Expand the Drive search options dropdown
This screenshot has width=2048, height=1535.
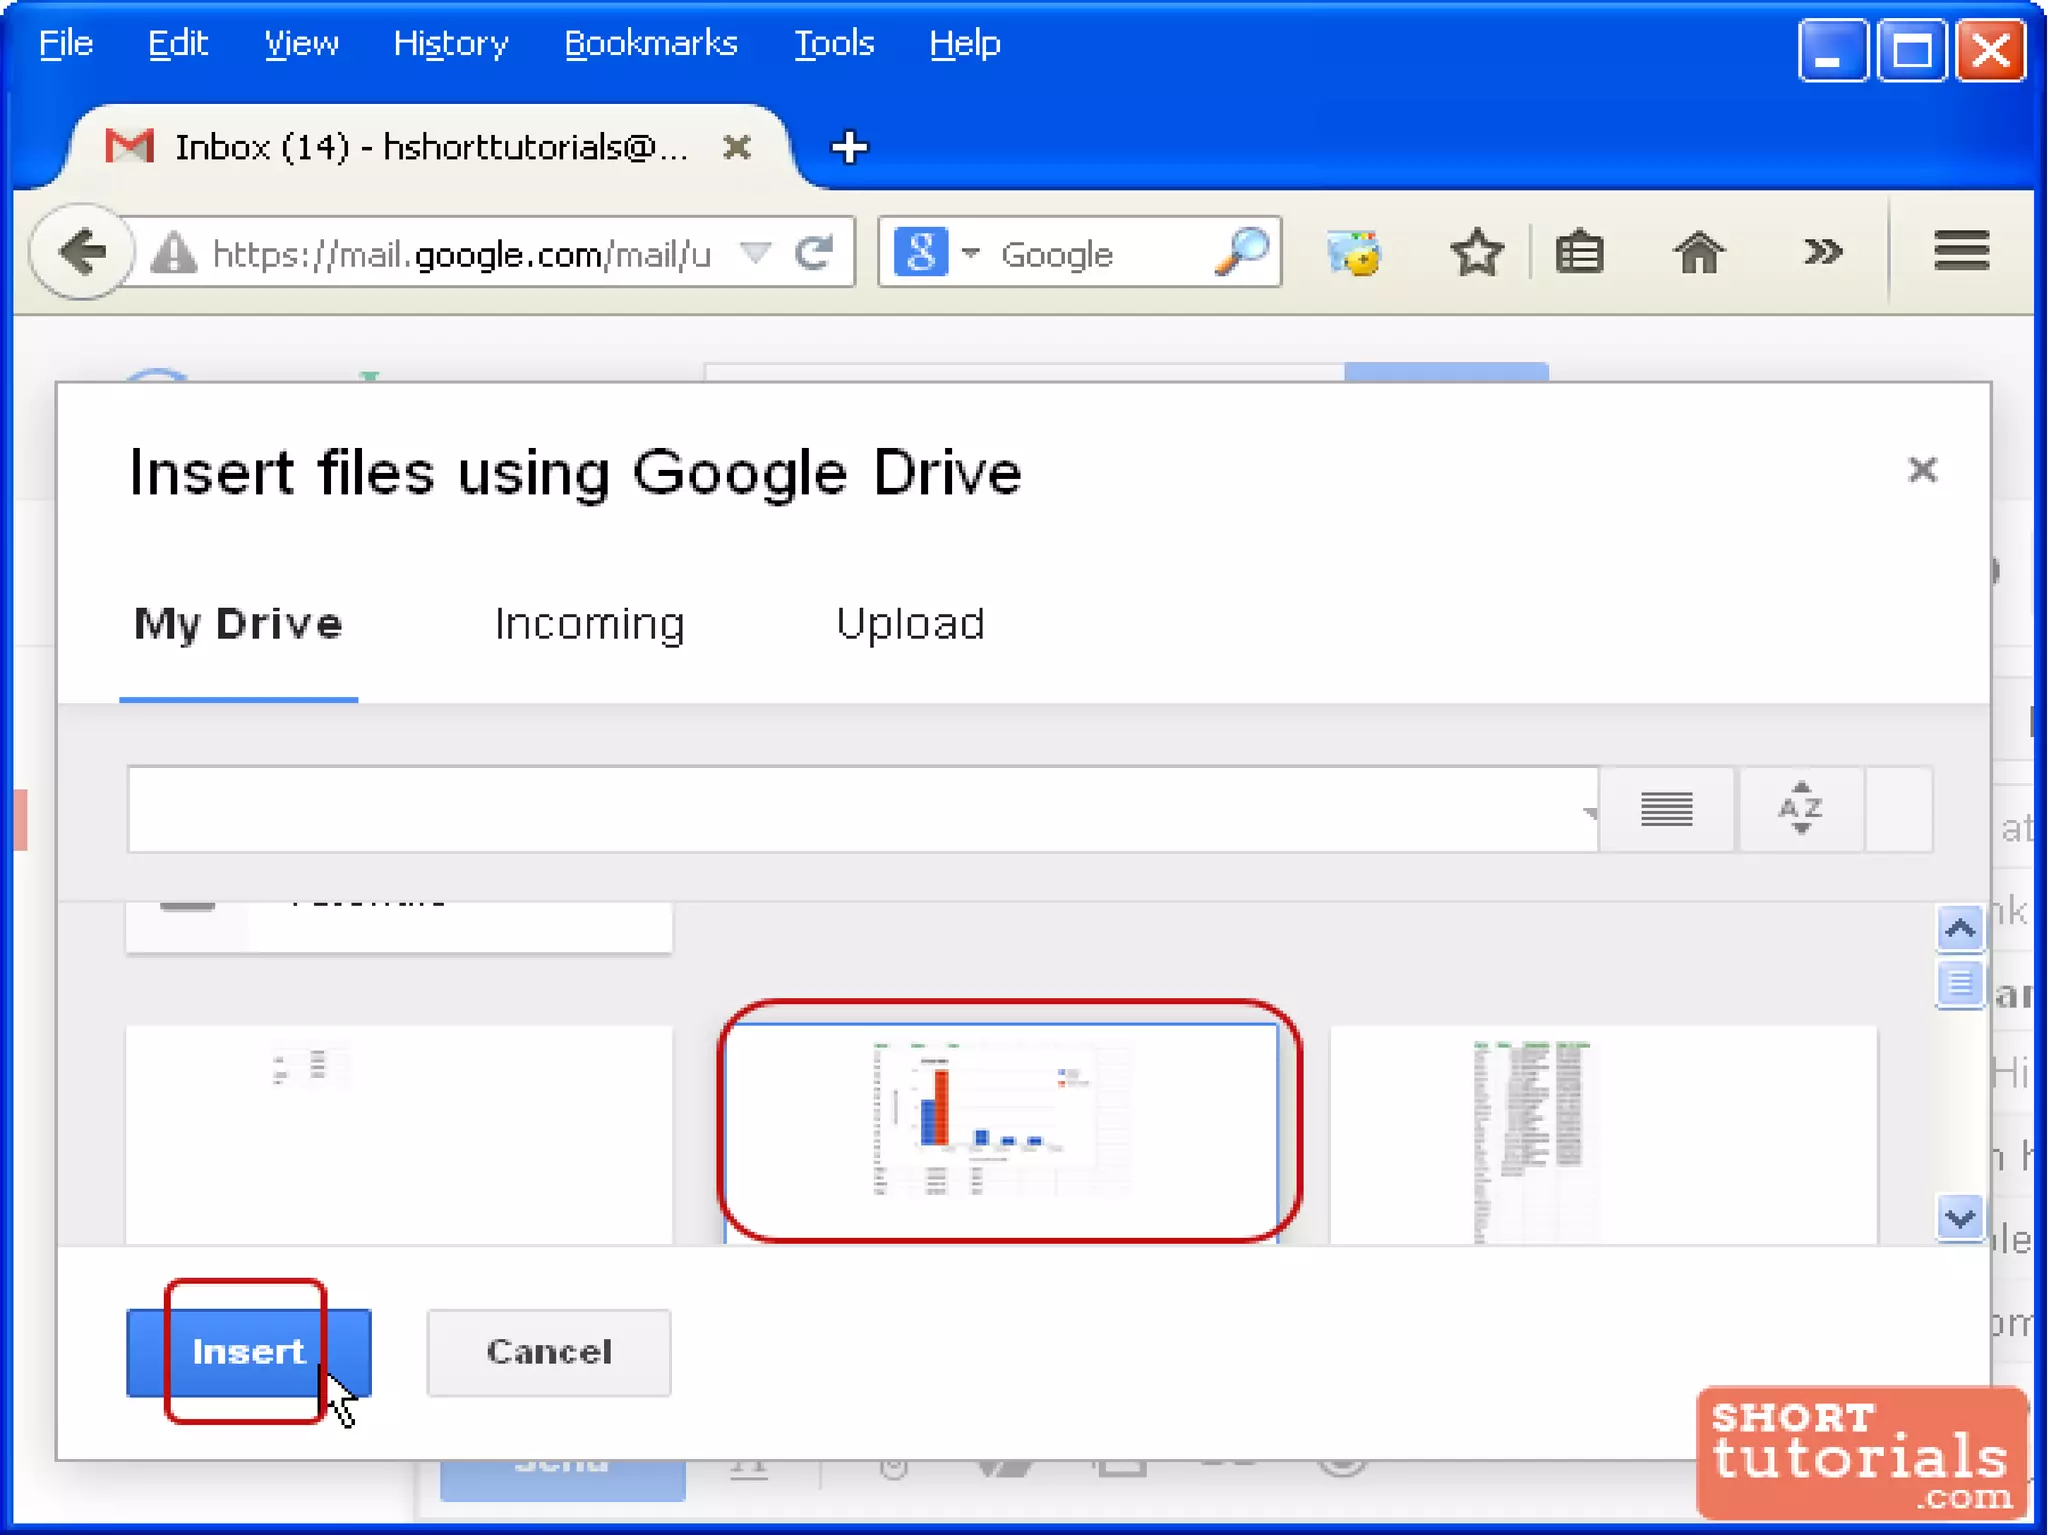point(1588,812)
